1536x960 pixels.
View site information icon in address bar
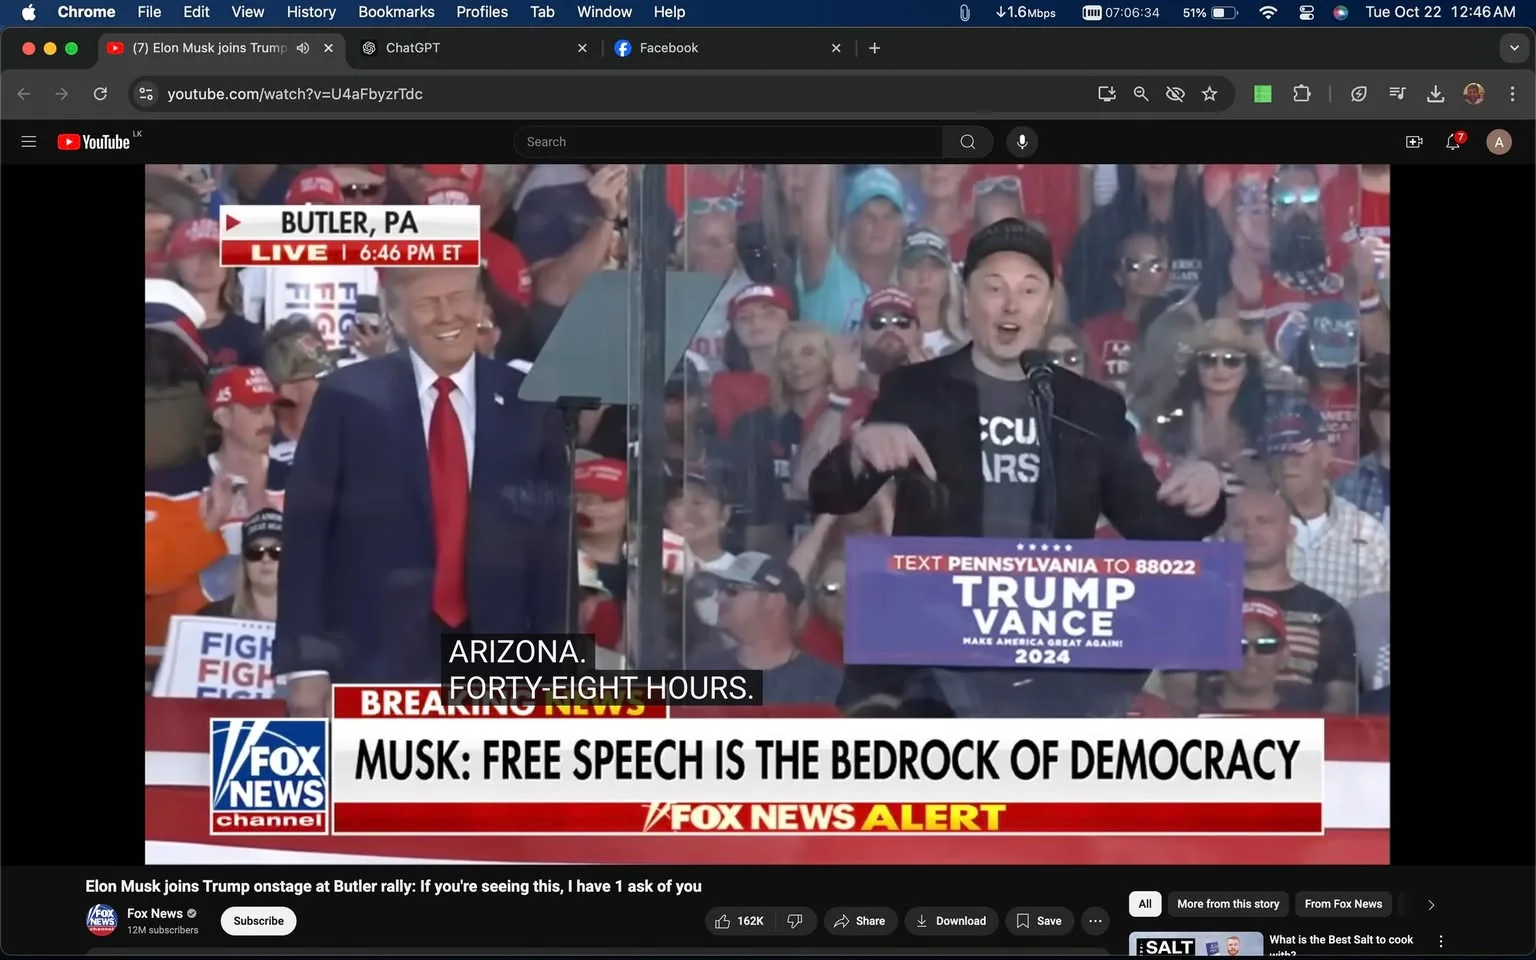146,94
